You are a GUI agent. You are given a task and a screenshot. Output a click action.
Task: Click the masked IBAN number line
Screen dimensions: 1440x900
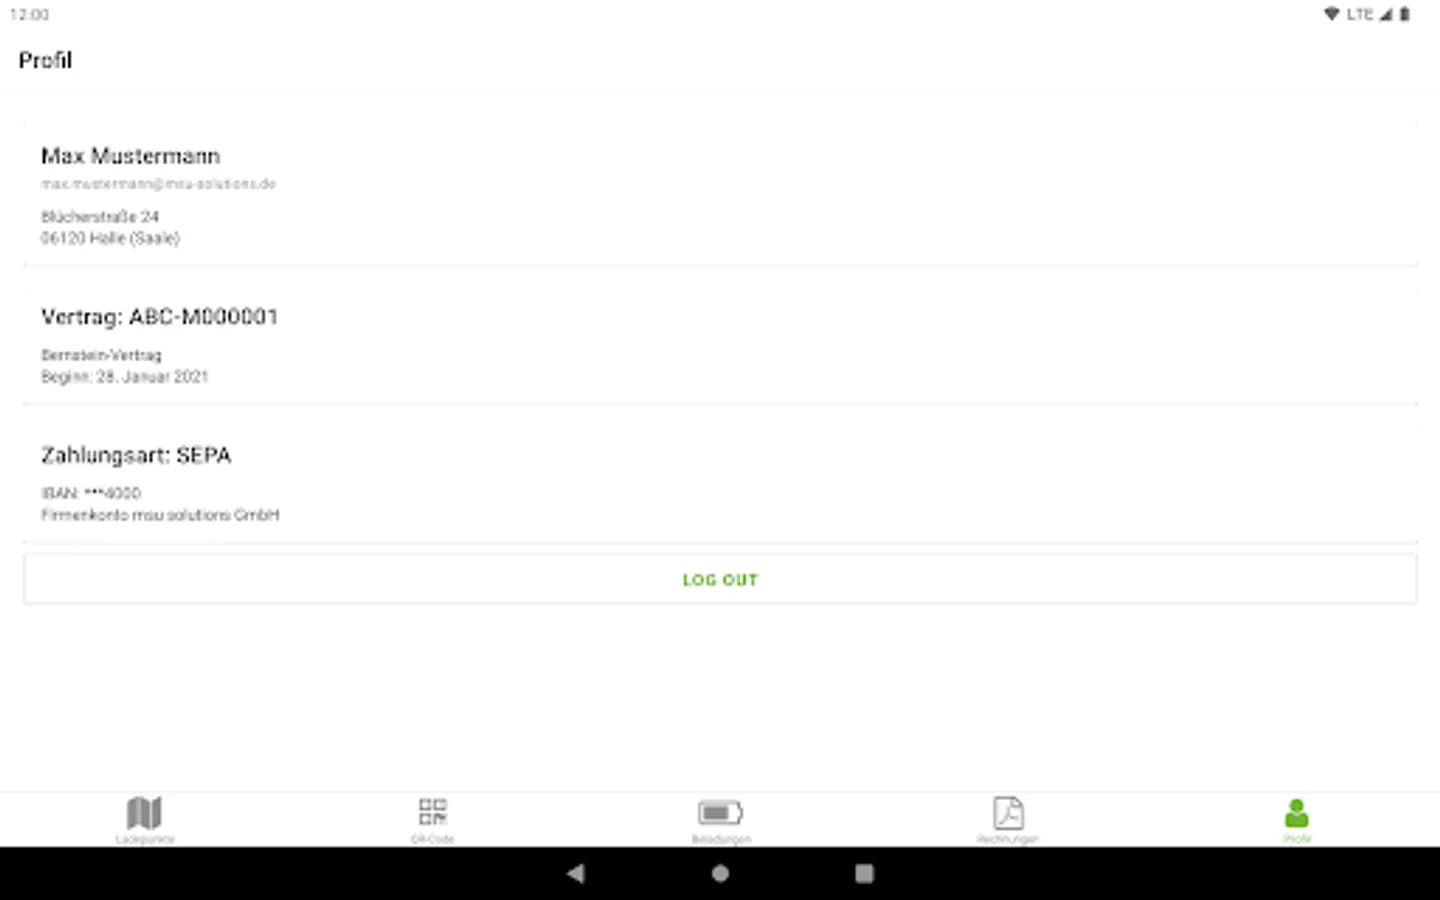pyautogui.click(x=91, y=493)
